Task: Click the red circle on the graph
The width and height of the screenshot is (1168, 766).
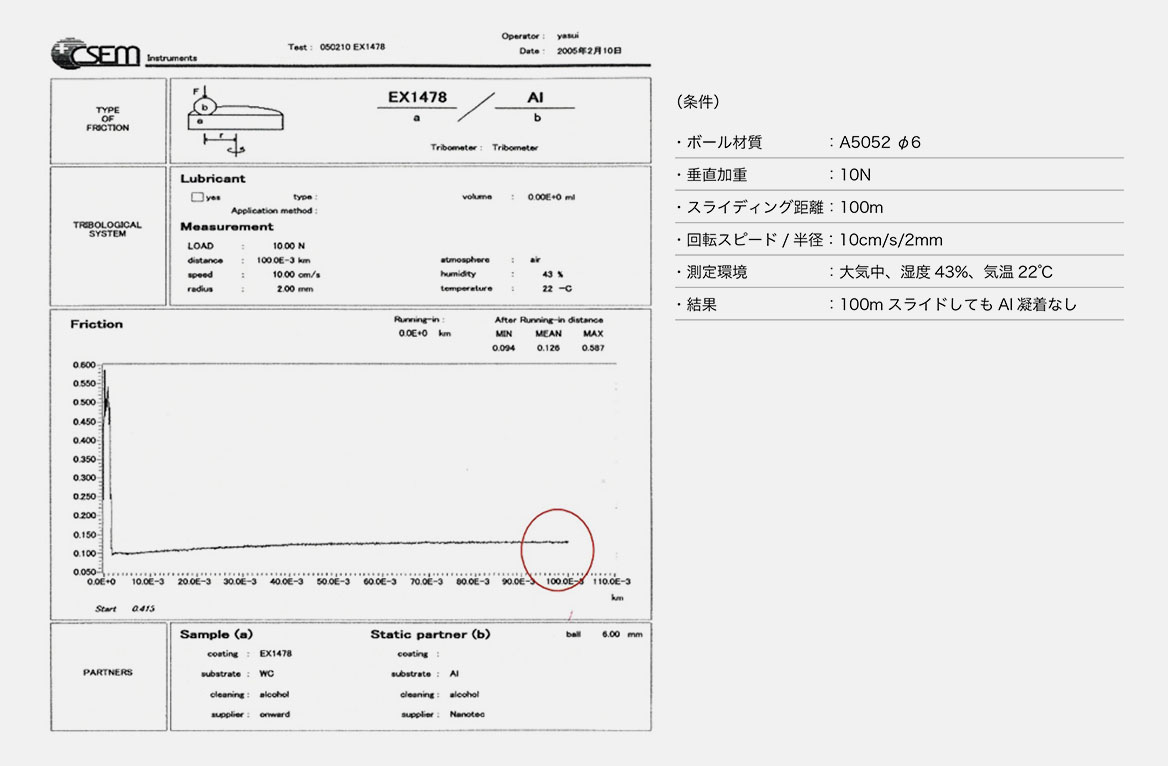Action: 558,549
